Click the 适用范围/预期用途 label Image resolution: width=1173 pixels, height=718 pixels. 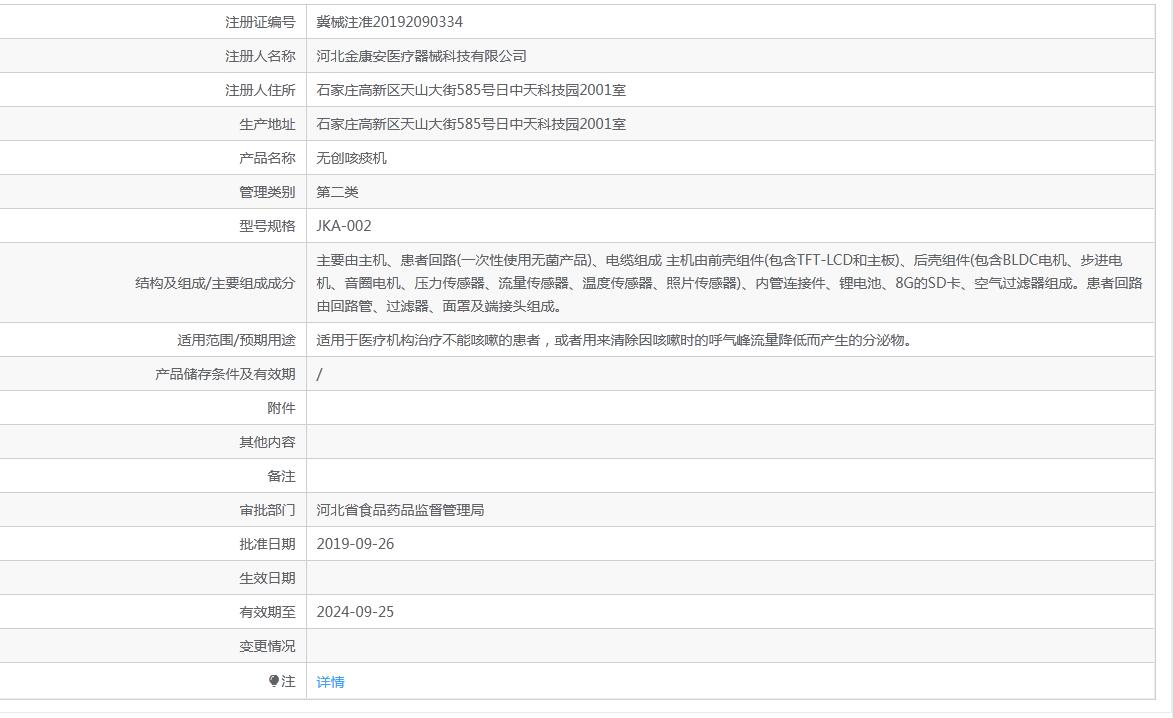click(236, 340)
